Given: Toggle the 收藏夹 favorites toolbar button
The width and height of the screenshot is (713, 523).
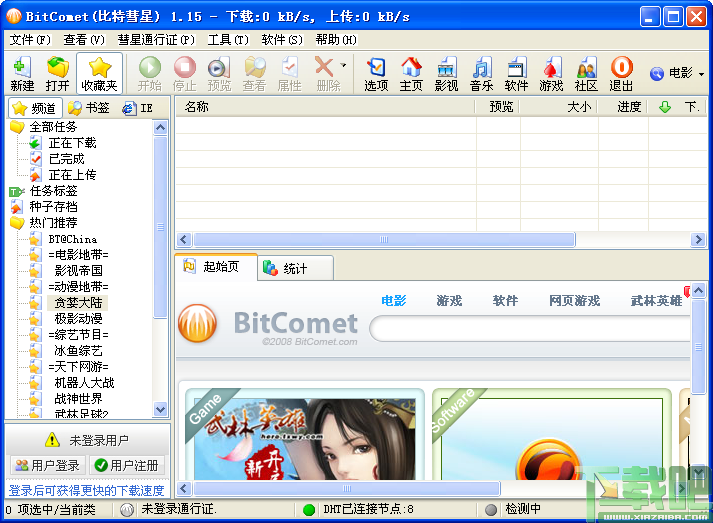Looking at the screenshot, I should pos(99,73).
